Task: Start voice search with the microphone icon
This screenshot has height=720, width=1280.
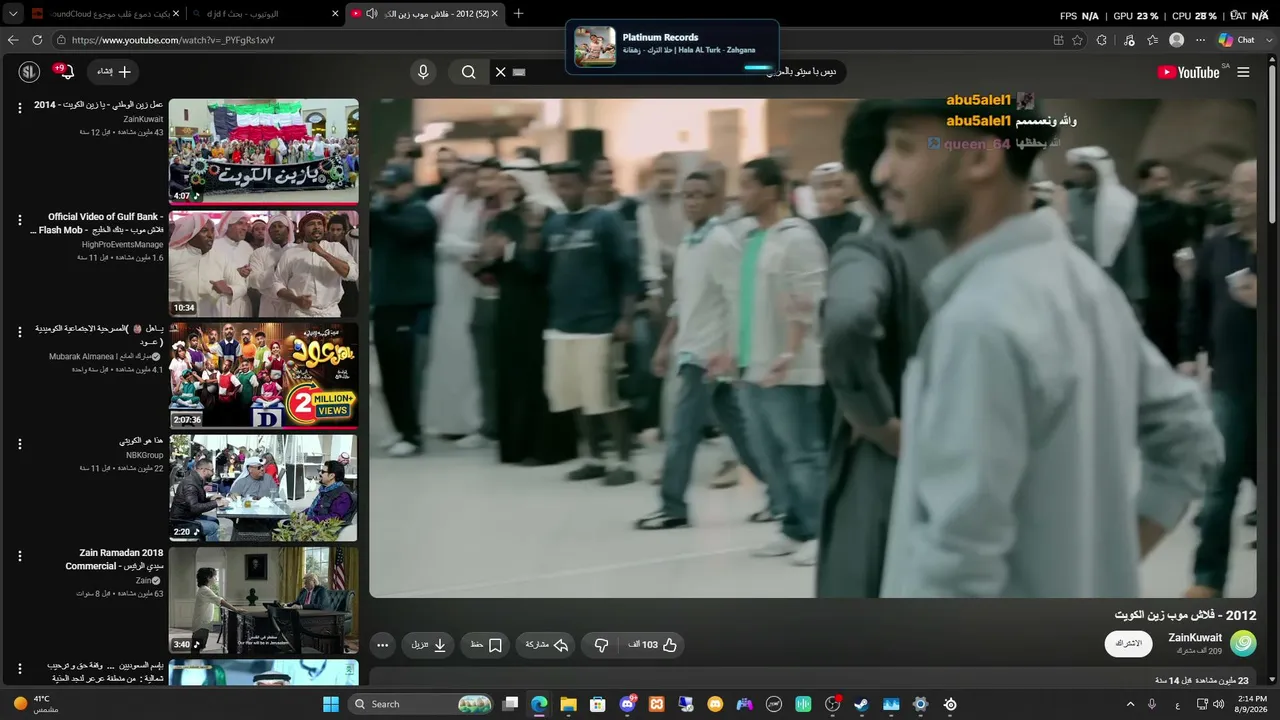Action: tap(423, 72)
